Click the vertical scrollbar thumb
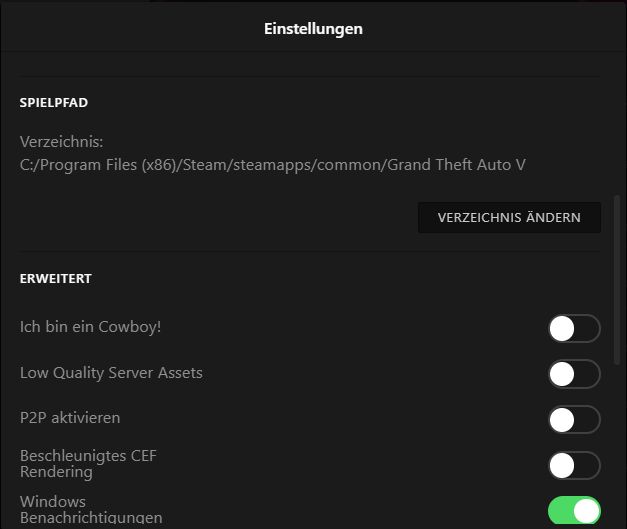The height and width of the screenshot is (529, 627). click(x=615, y=280)
